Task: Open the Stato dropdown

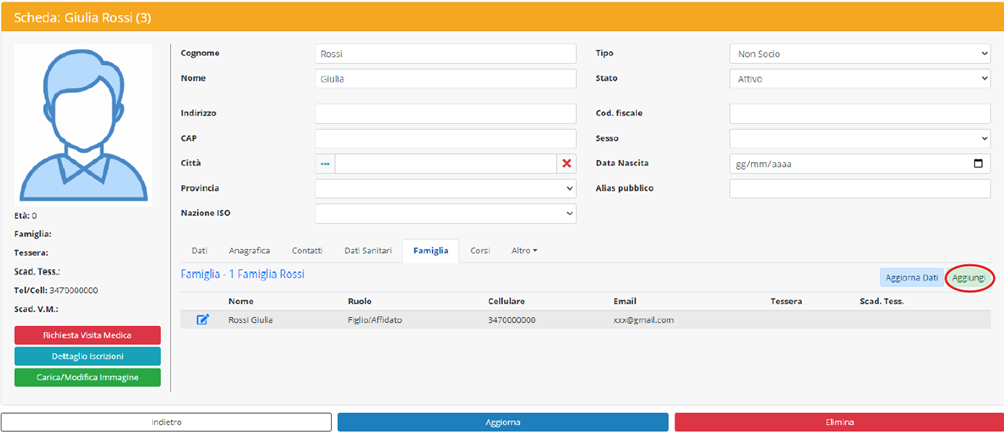Action: 859,78
